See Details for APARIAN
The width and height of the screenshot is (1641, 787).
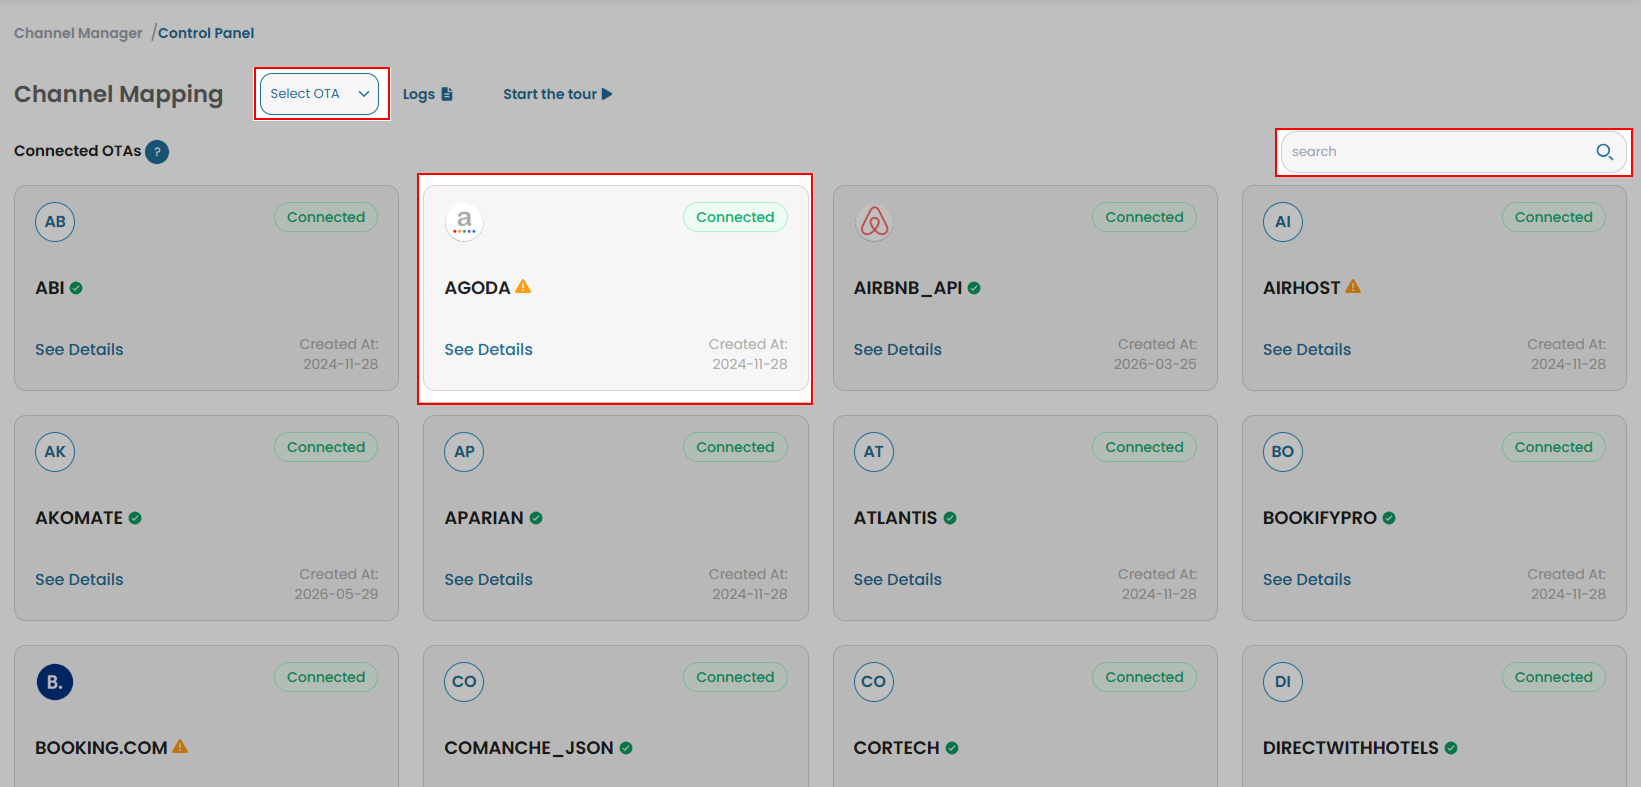click(x=488, y=580)
